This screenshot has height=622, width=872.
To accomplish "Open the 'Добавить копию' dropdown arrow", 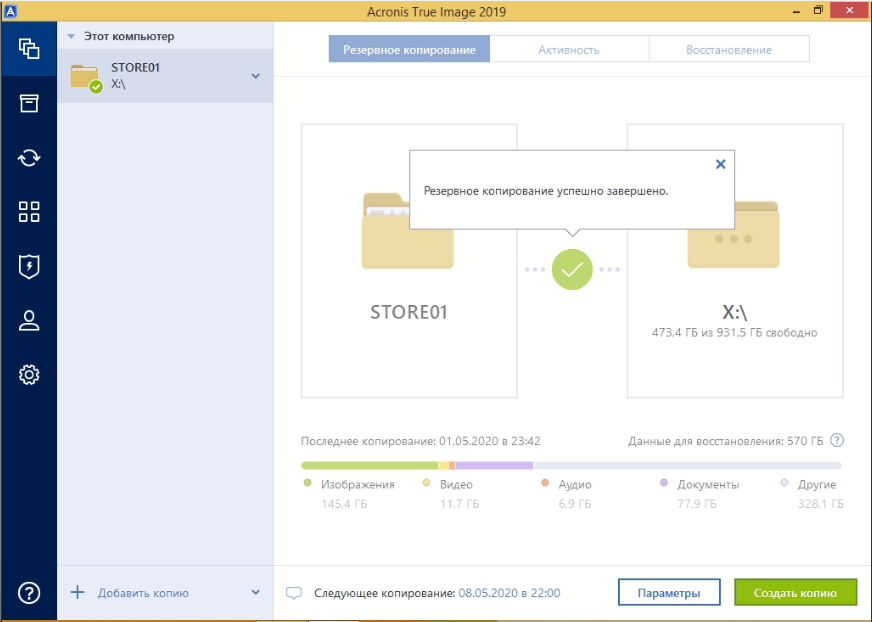I will tap(255, 593).
